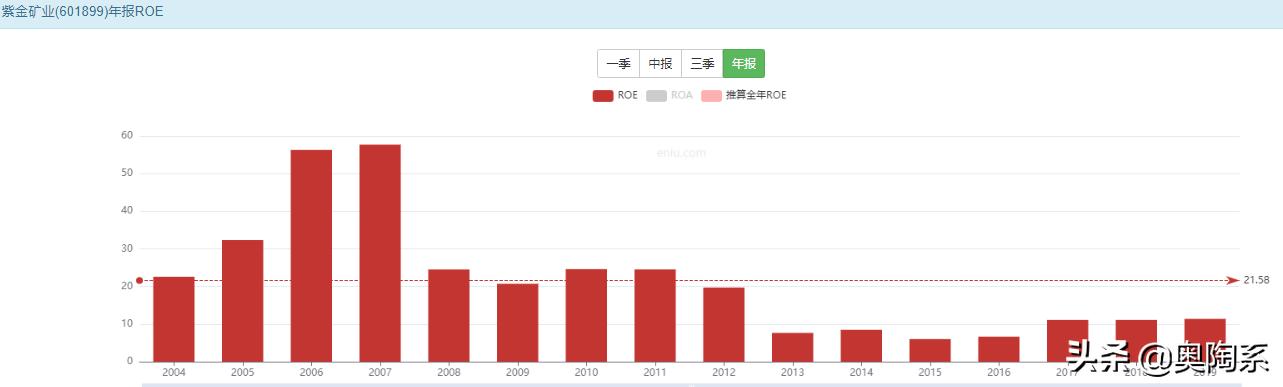
Task: Toggle the ROA legend series
Action: click(669, 96)
